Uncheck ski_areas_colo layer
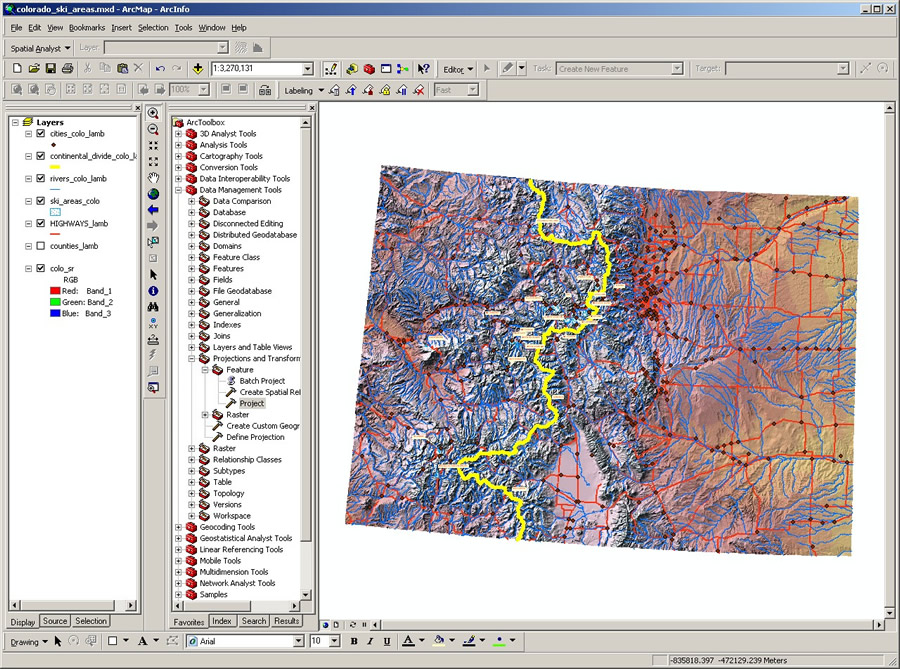900x669 pixels. (x=40, y=201)
